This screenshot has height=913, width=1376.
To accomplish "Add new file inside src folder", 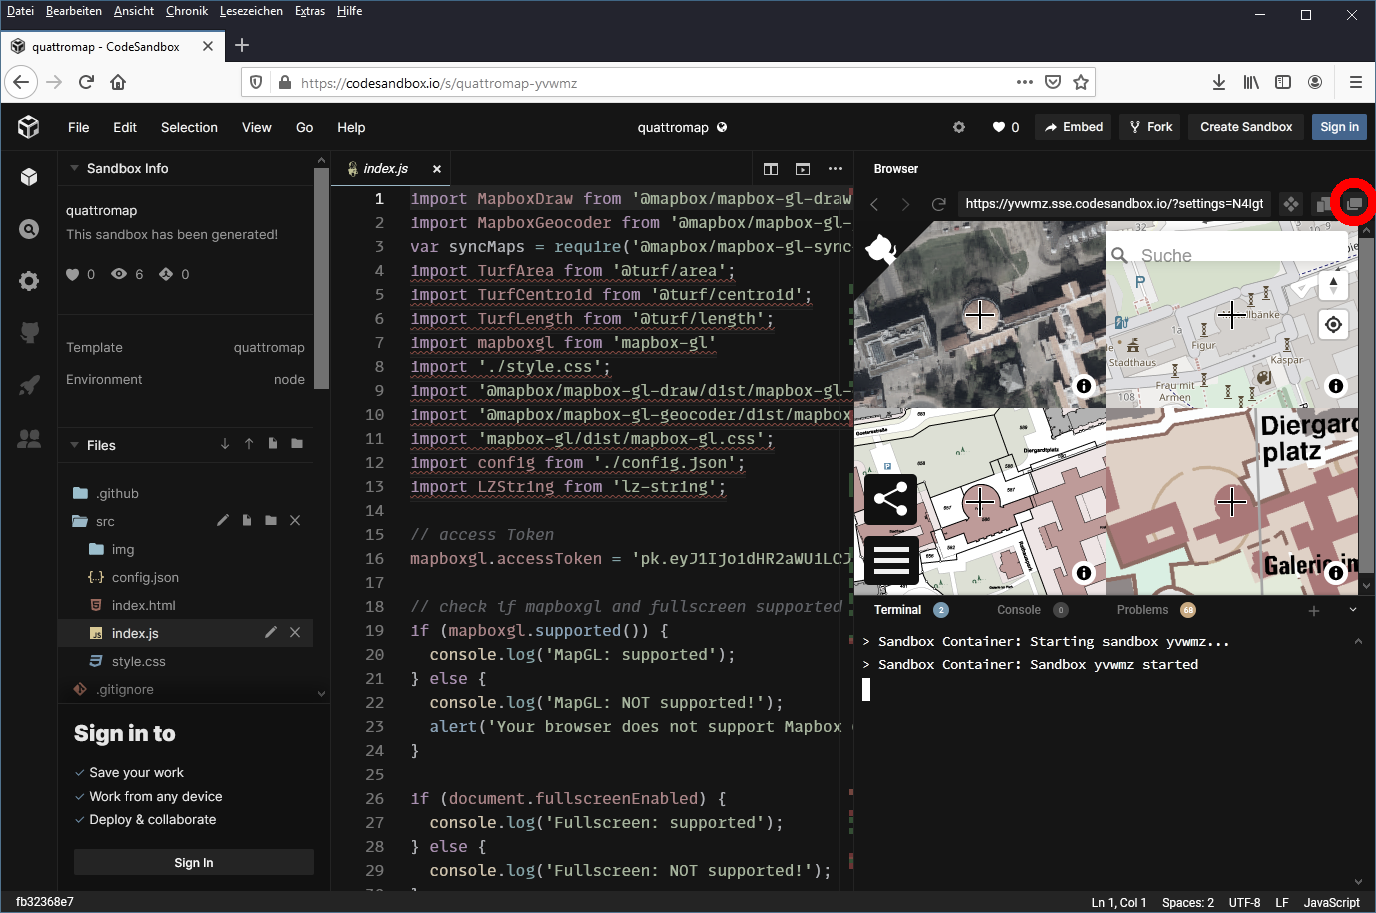I will point(247,520).
